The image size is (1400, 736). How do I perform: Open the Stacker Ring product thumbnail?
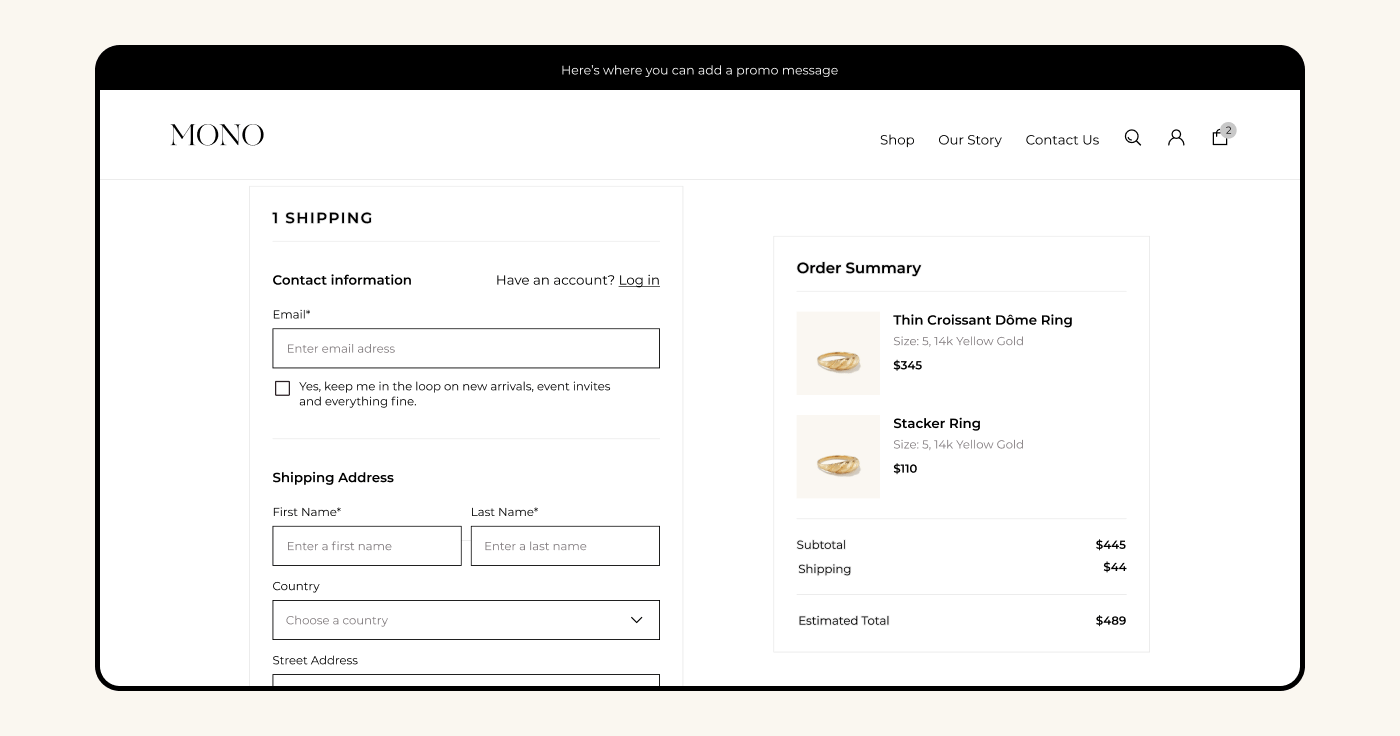pos(837,457)
